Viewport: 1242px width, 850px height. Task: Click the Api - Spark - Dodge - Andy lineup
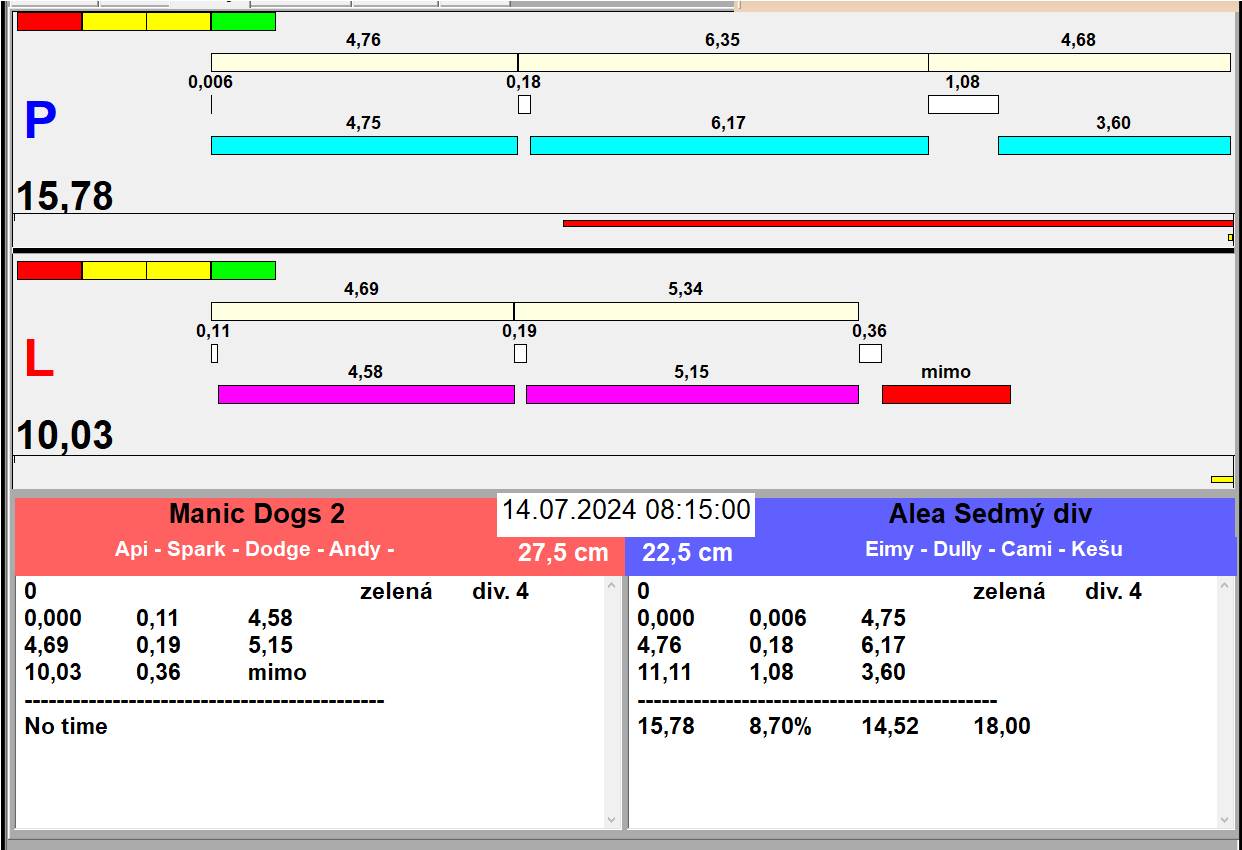[254, 549]
